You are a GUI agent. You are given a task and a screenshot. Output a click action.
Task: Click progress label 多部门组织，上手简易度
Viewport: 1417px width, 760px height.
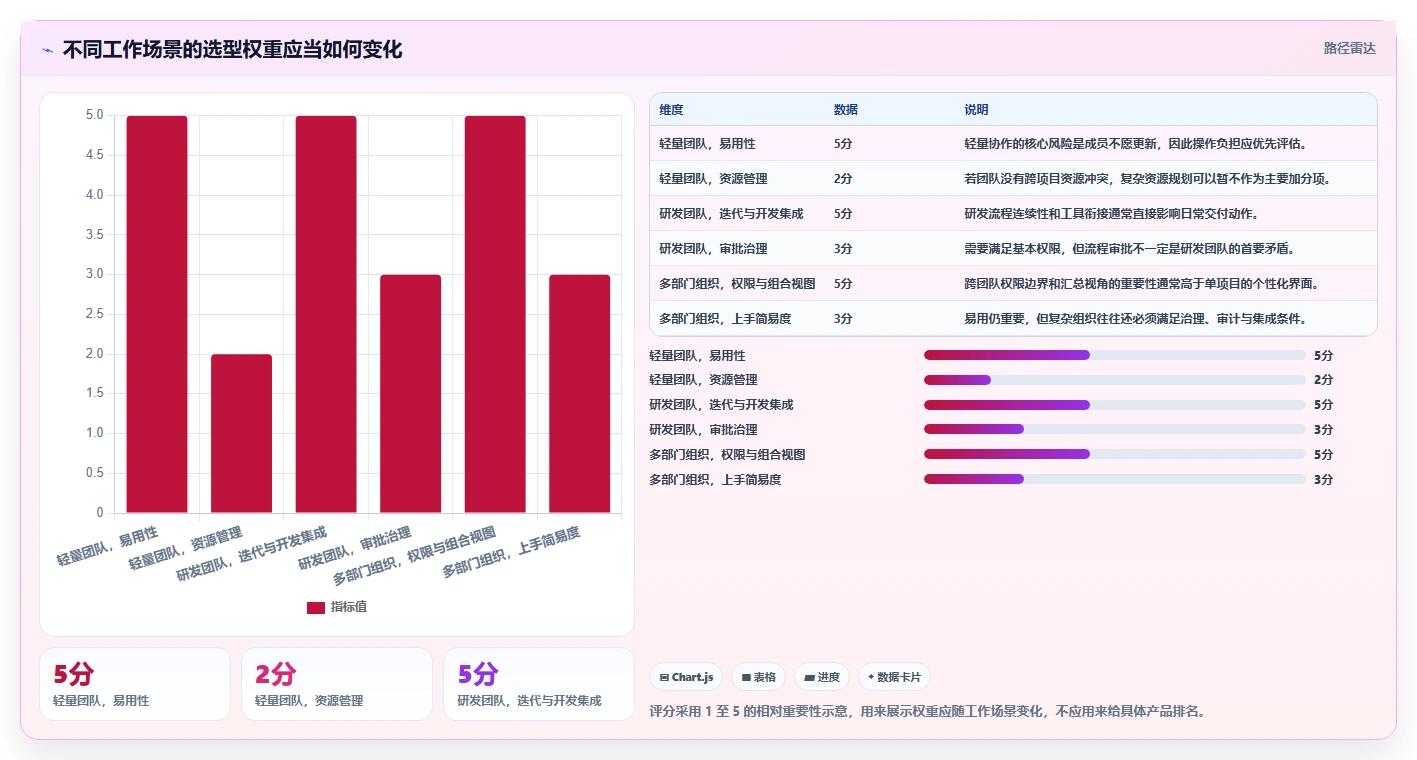click(x=715, y=479)
